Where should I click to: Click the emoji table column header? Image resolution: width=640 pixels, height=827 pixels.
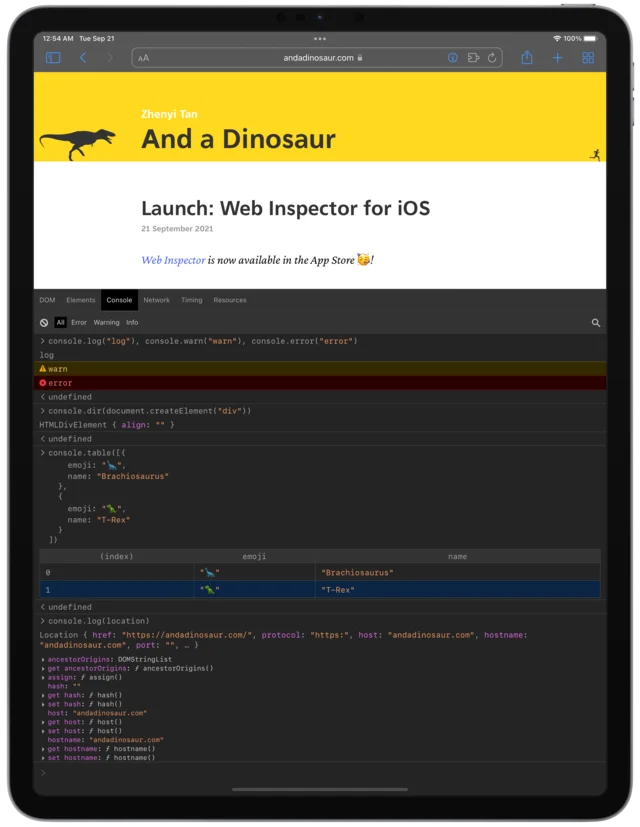coord(254,556)
